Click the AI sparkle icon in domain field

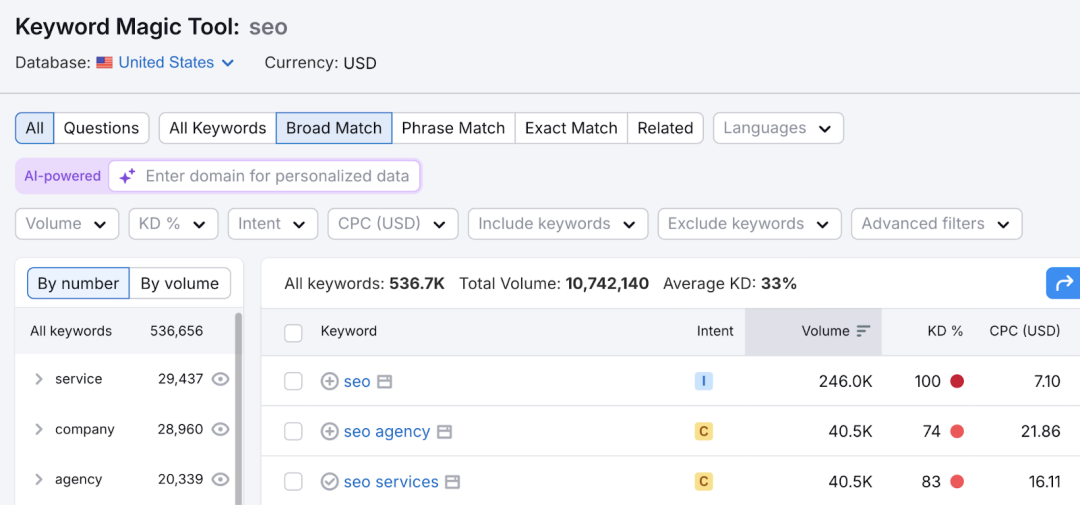(127, 176)
